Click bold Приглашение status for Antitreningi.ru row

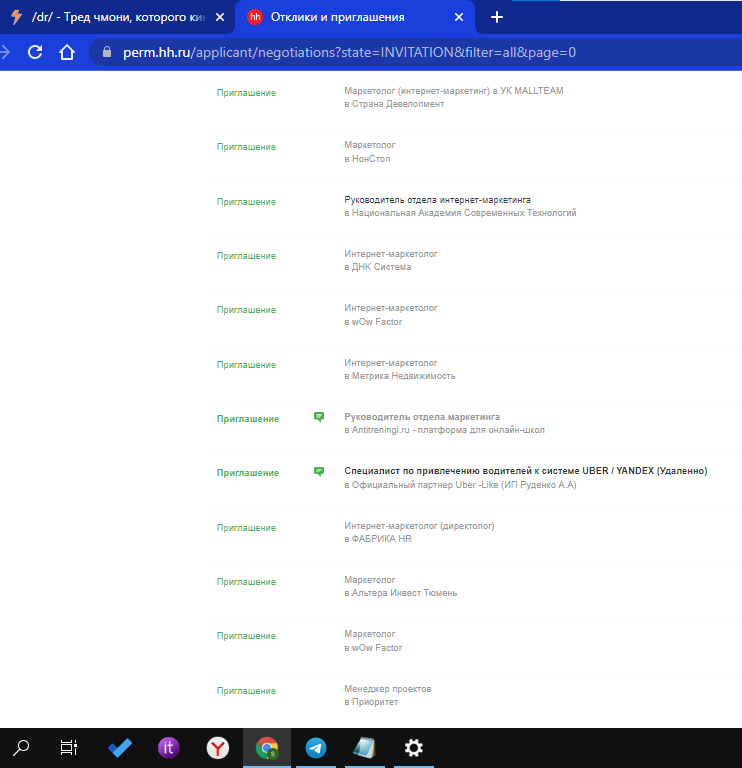pos(248,419)
